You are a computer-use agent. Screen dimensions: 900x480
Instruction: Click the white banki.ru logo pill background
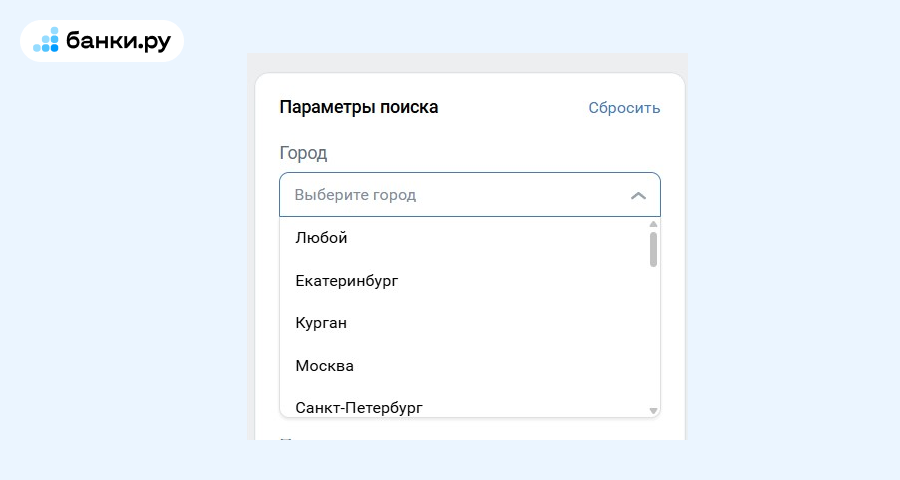(102, 41)
